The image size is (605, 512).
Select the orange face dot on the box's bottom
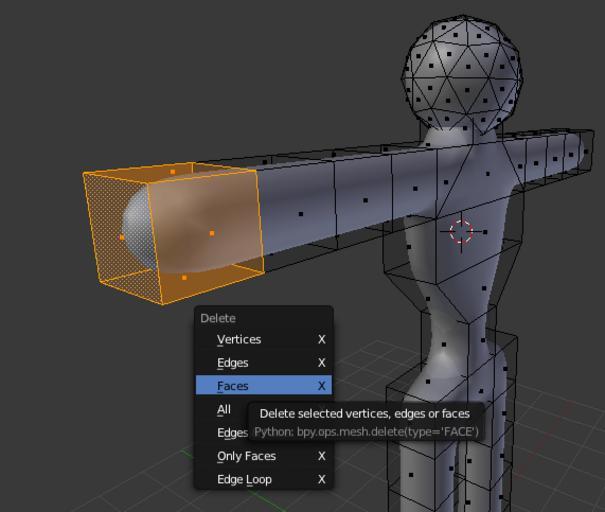pos(184,278)
